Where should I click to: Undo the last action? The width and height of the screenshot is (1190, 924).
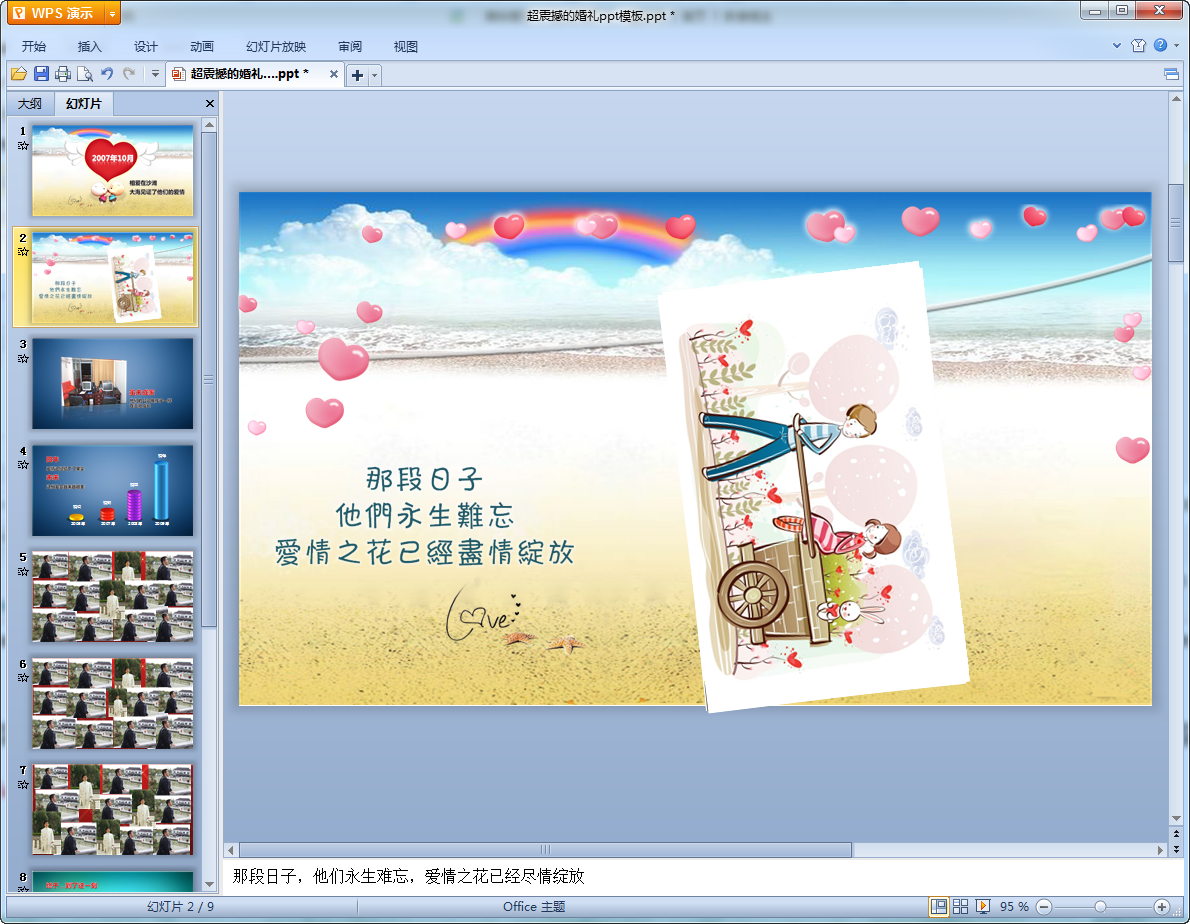(107, 74)
